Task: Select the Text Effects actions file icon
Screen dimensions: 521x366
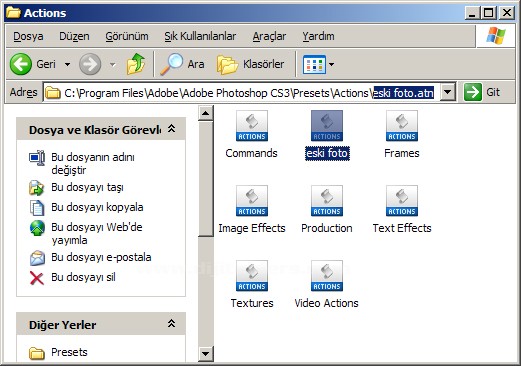Action: (402, 201)
